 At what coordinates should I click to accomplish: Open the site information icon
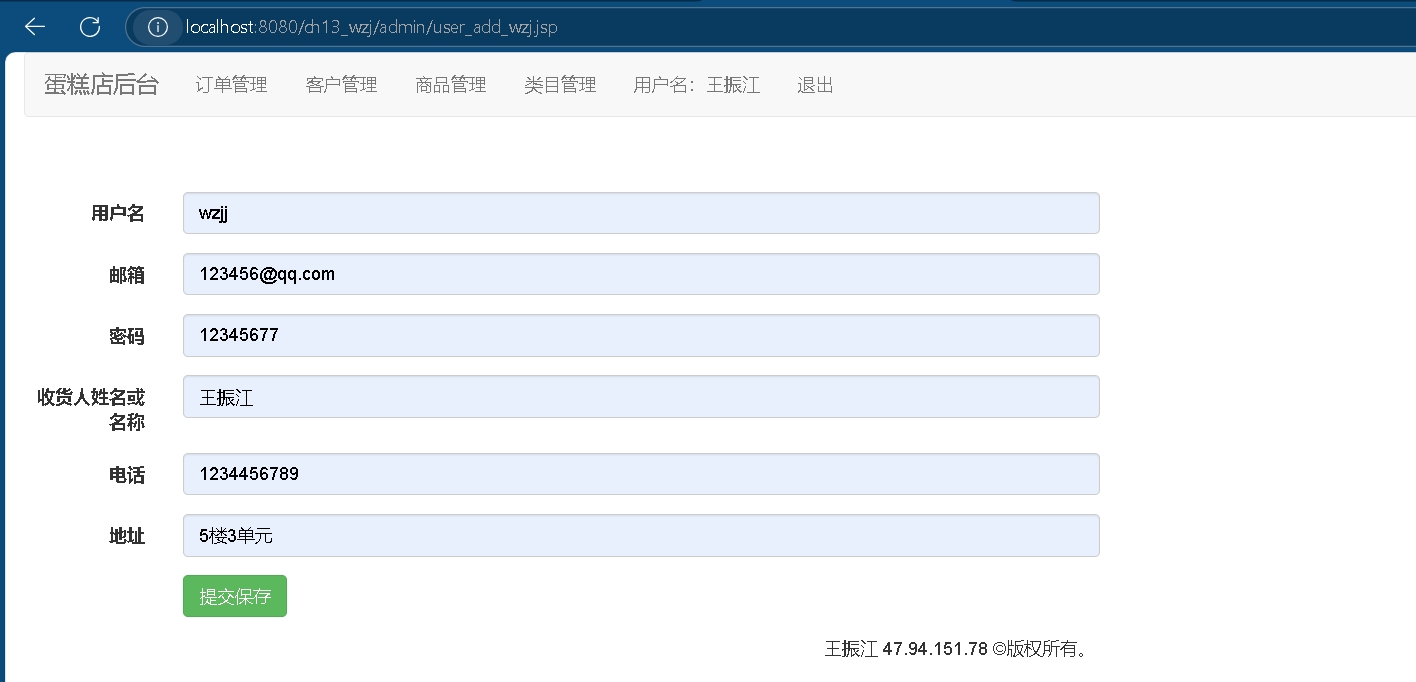coord(157,27)
